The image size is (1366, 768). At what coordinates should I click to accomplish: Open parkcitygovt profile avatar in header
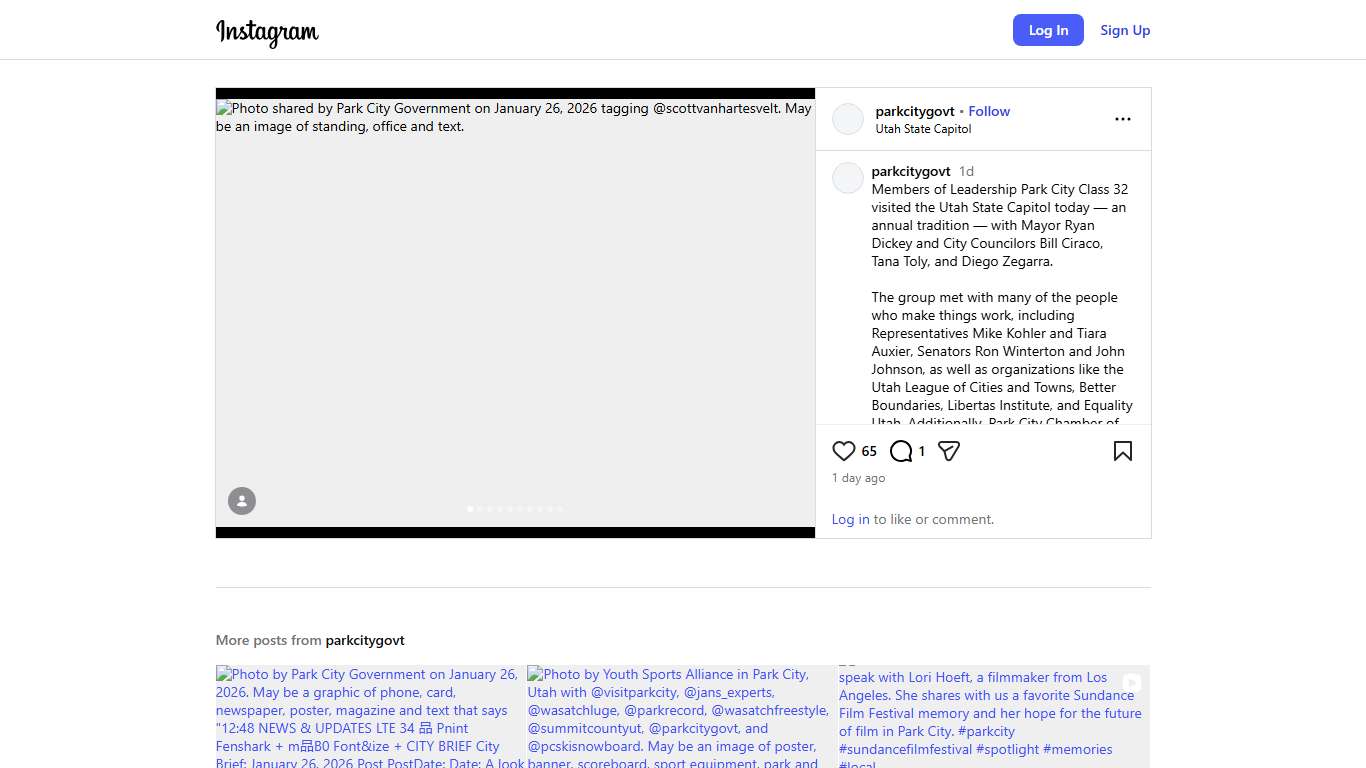tap(848, 119)
